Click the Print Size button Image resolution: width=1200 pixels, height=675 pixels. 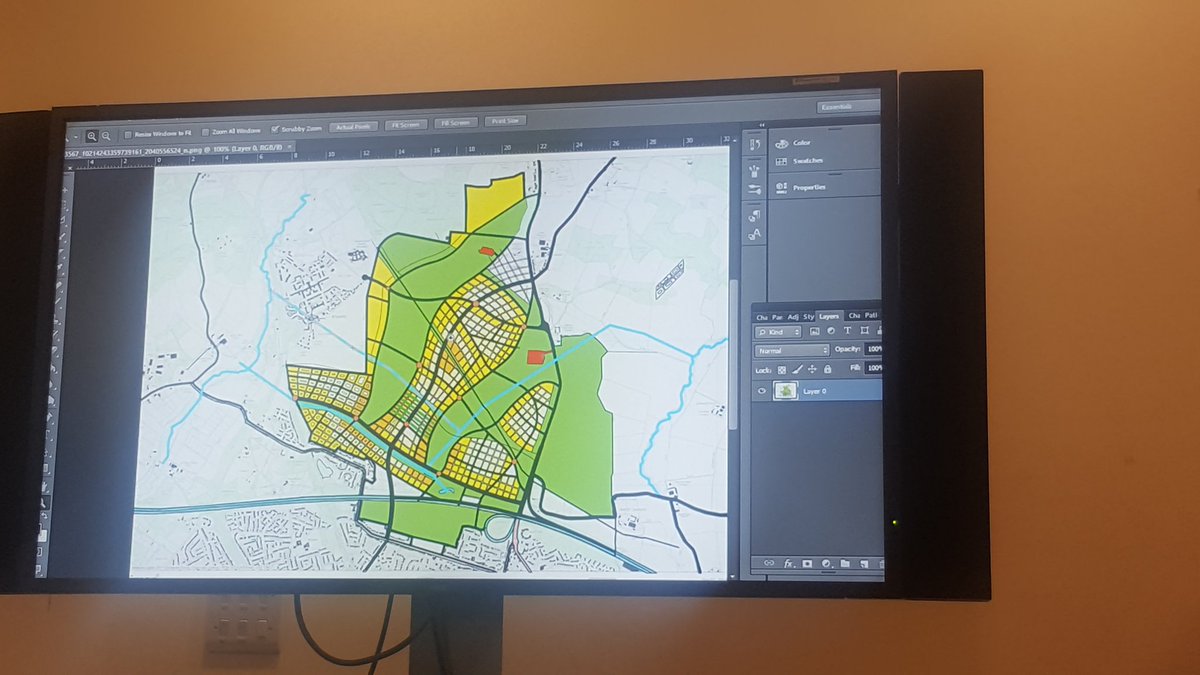[506, 121]
